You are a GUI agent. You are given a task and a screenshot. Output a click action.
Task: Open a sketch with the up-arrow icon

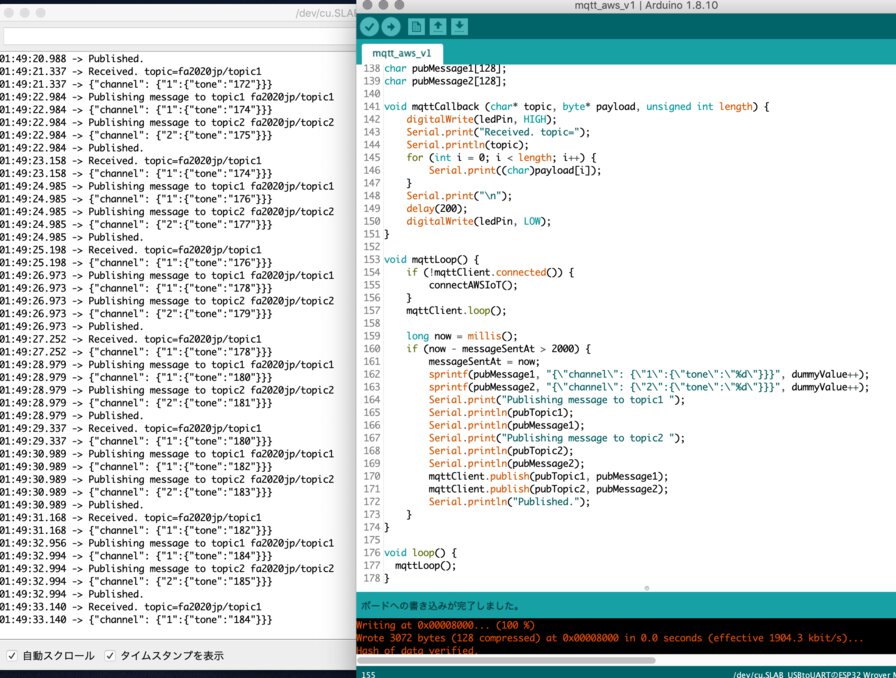pyautogui.click(x=438, y=26)
